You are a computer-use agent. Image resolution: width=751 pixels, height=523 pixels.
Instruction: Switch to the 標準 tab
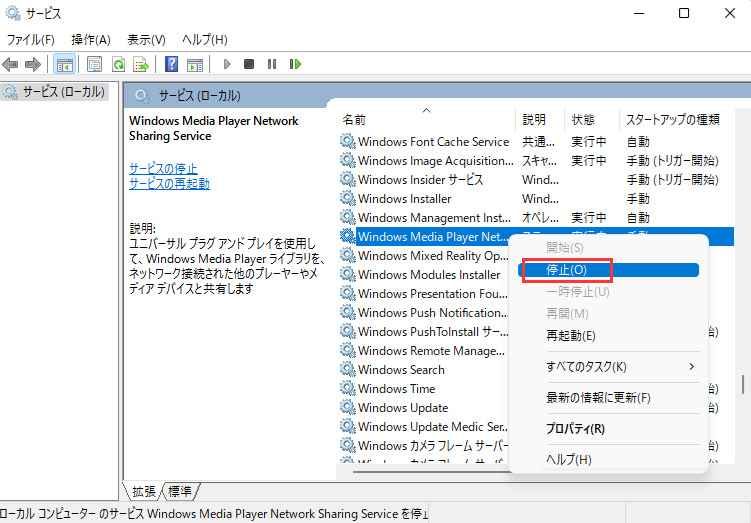coord(180,491)
